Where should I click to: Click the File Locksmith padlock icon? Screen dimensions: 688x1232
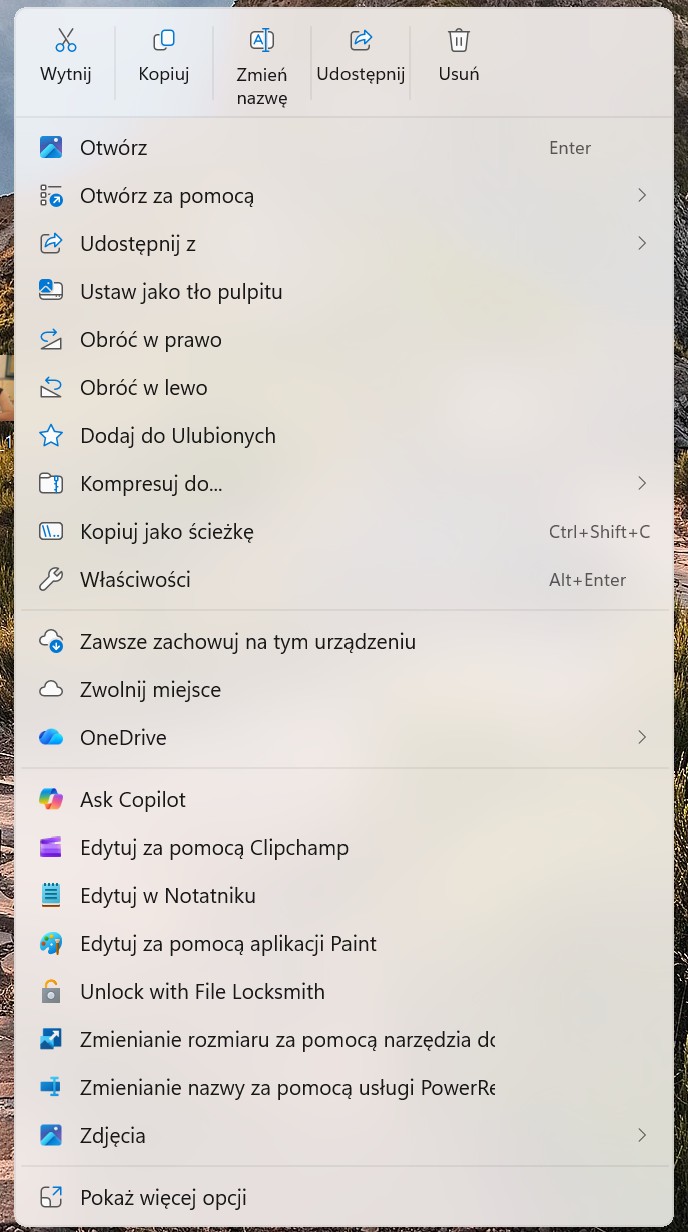[x=51, y=992]
